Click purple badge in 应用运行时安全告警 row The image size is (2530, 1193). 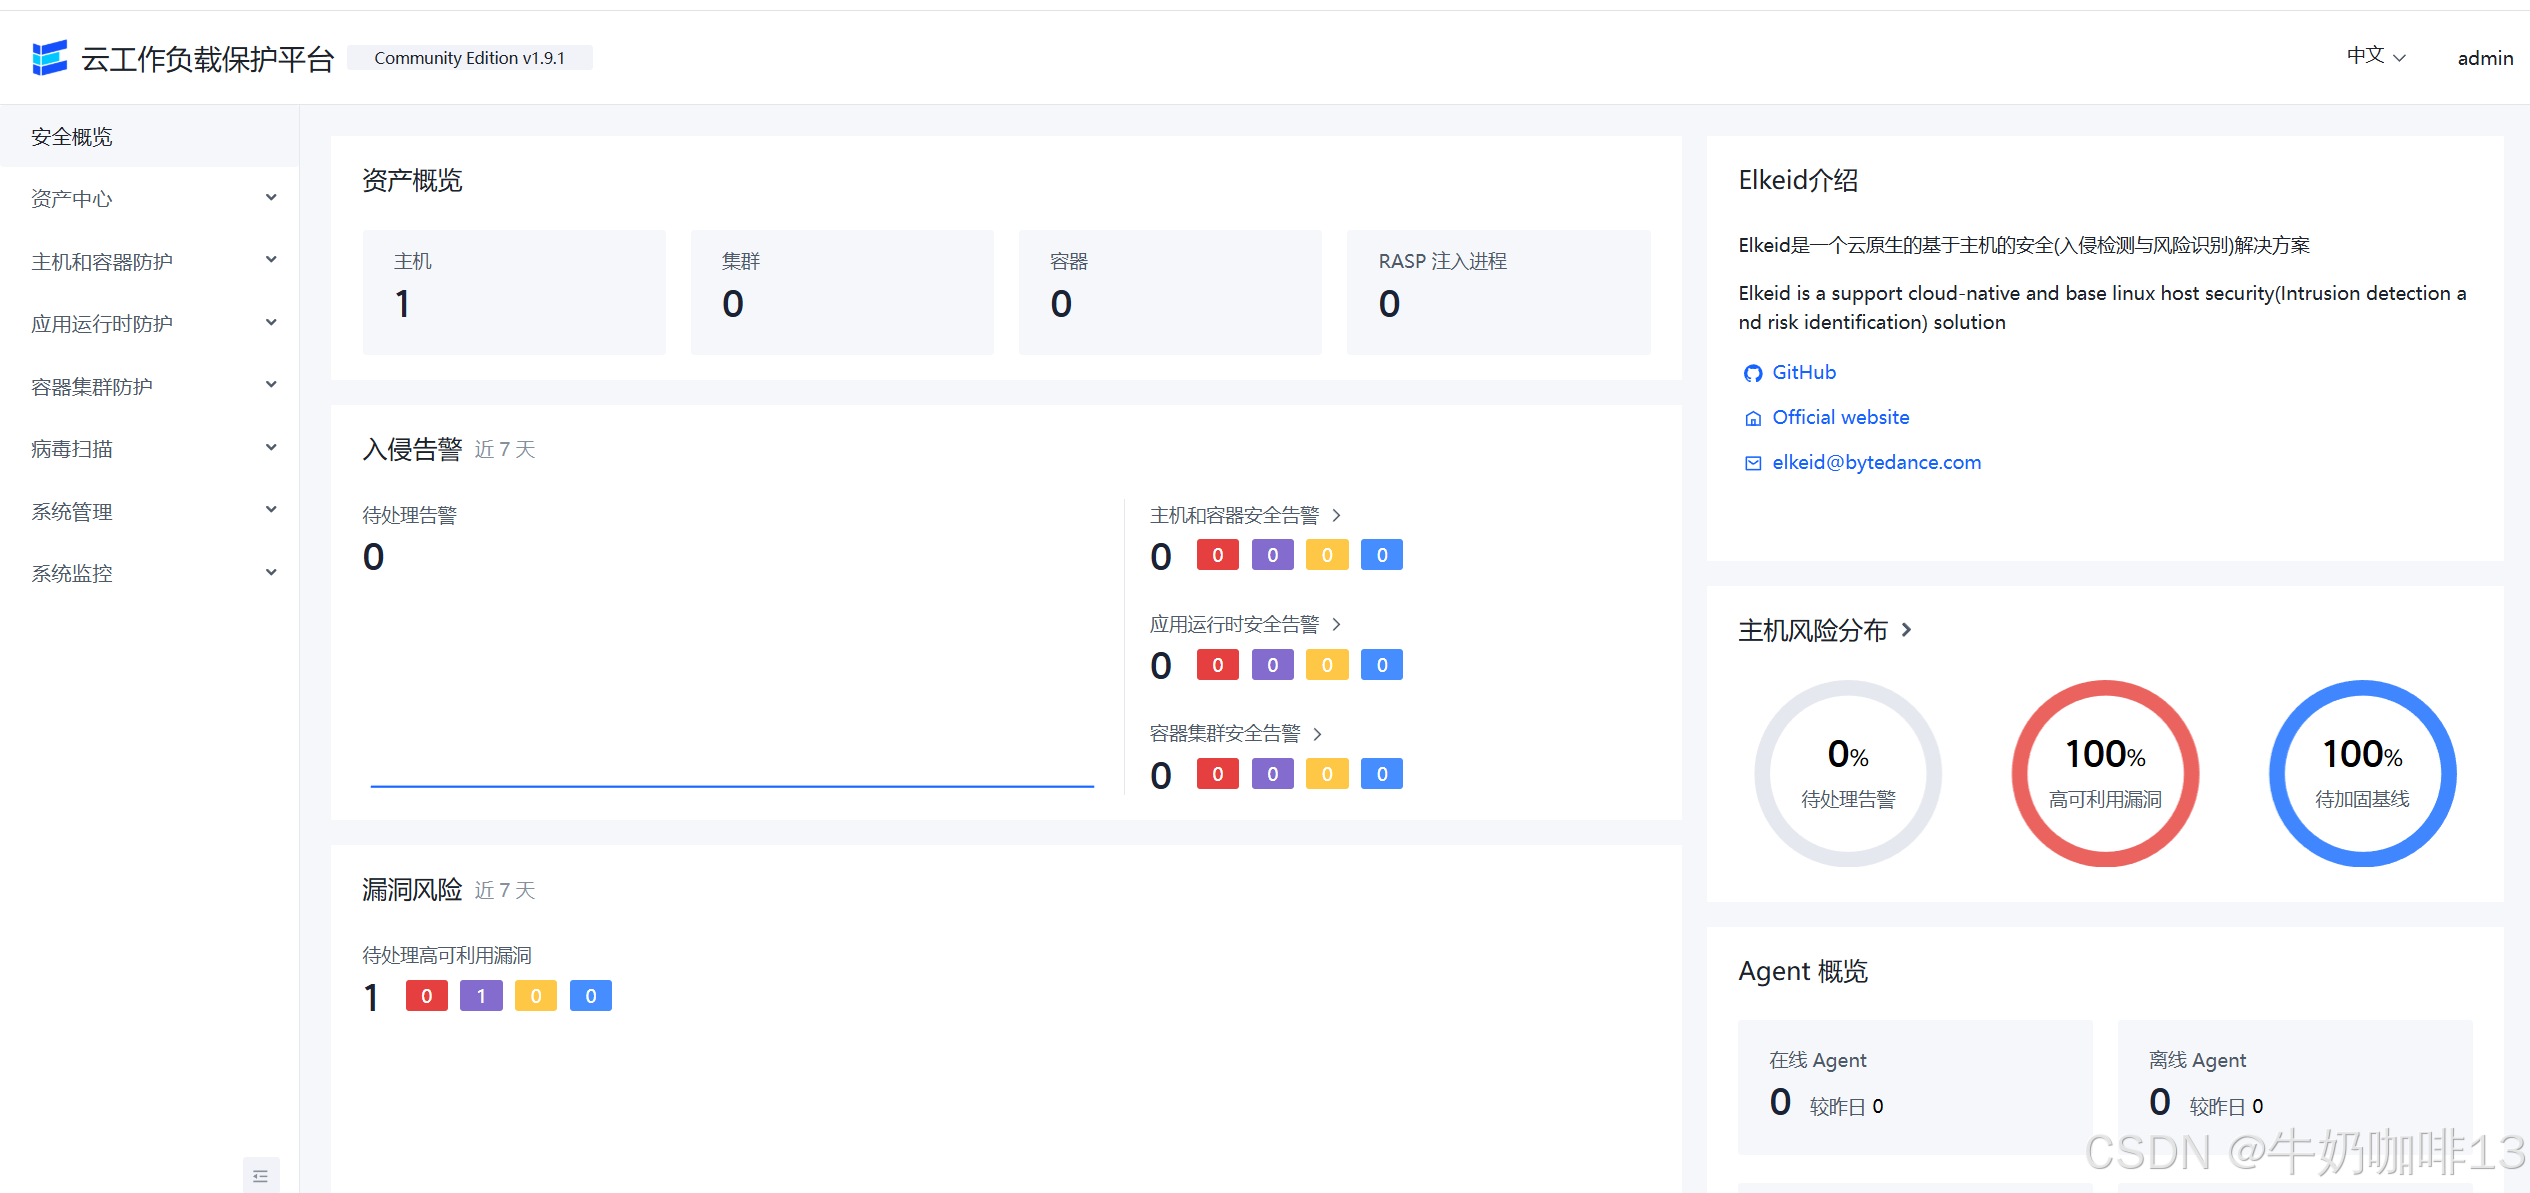point(1272,665)
